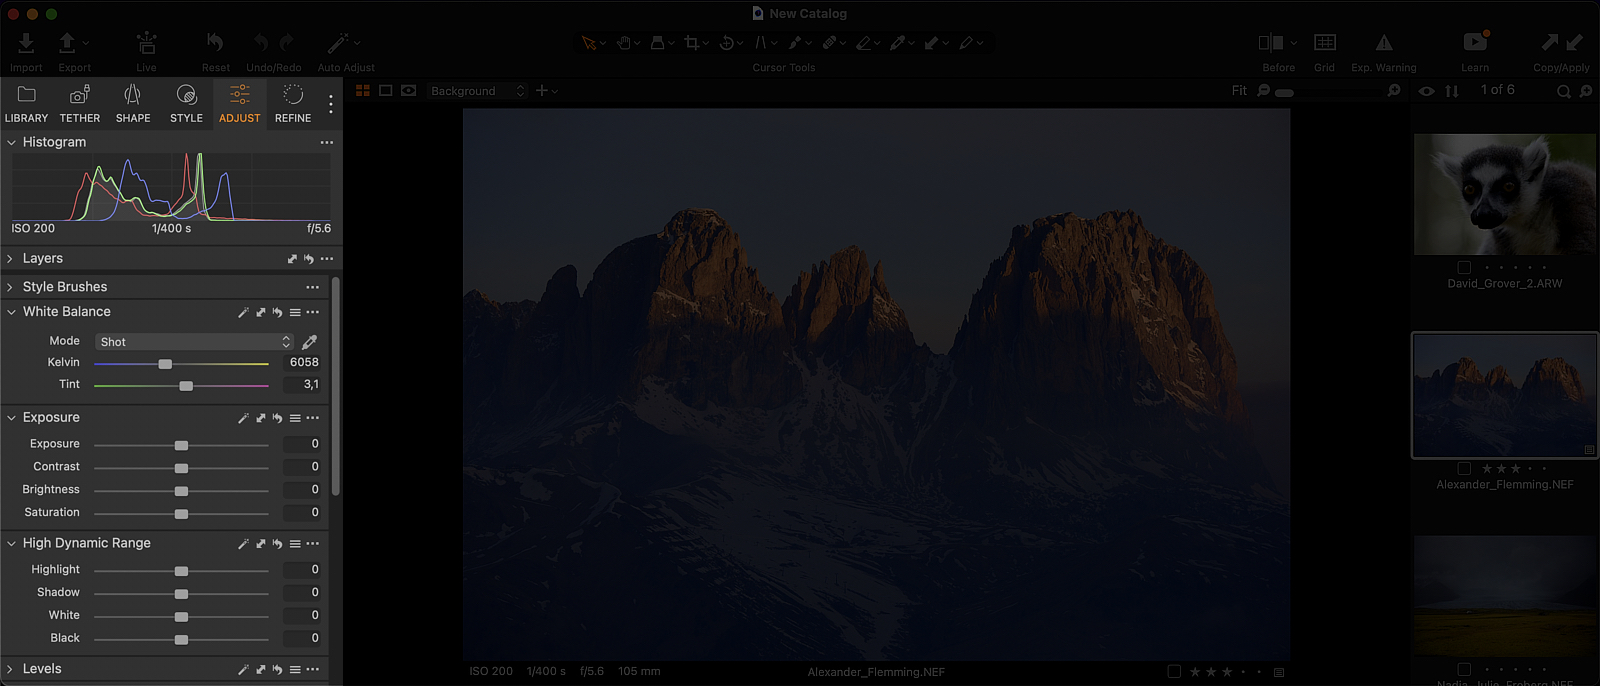Open the browser sort arrows menu
The height and width of the screenshot is (686, 1600).
[1452, 91]
